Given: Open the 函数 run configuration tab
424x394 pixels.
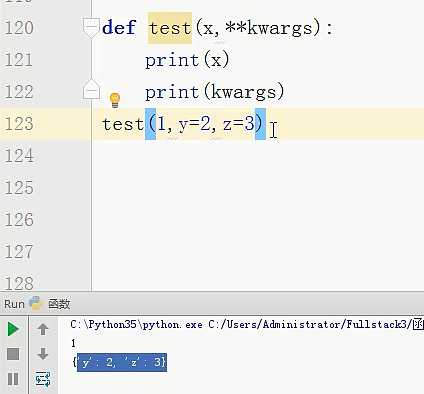Looking at the screenshot, I should pos(59,304).
